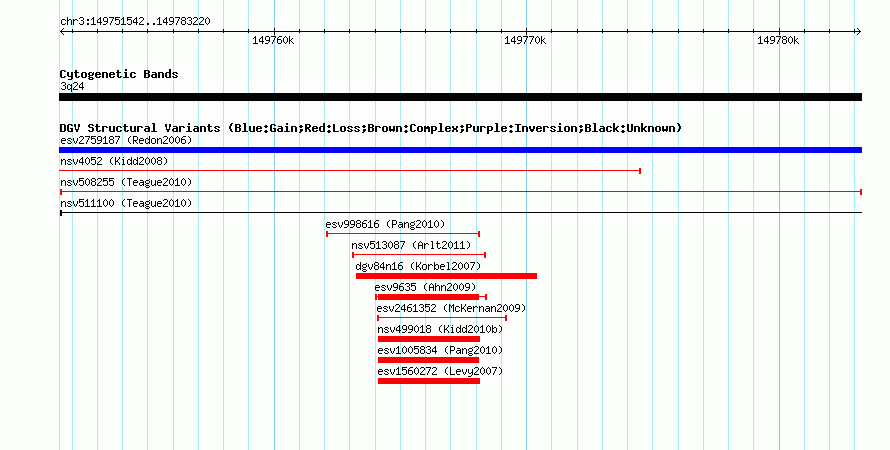Select the red esv9635 variant bar
The height and width of the screenshot is (450, 890).
point(431,297)
